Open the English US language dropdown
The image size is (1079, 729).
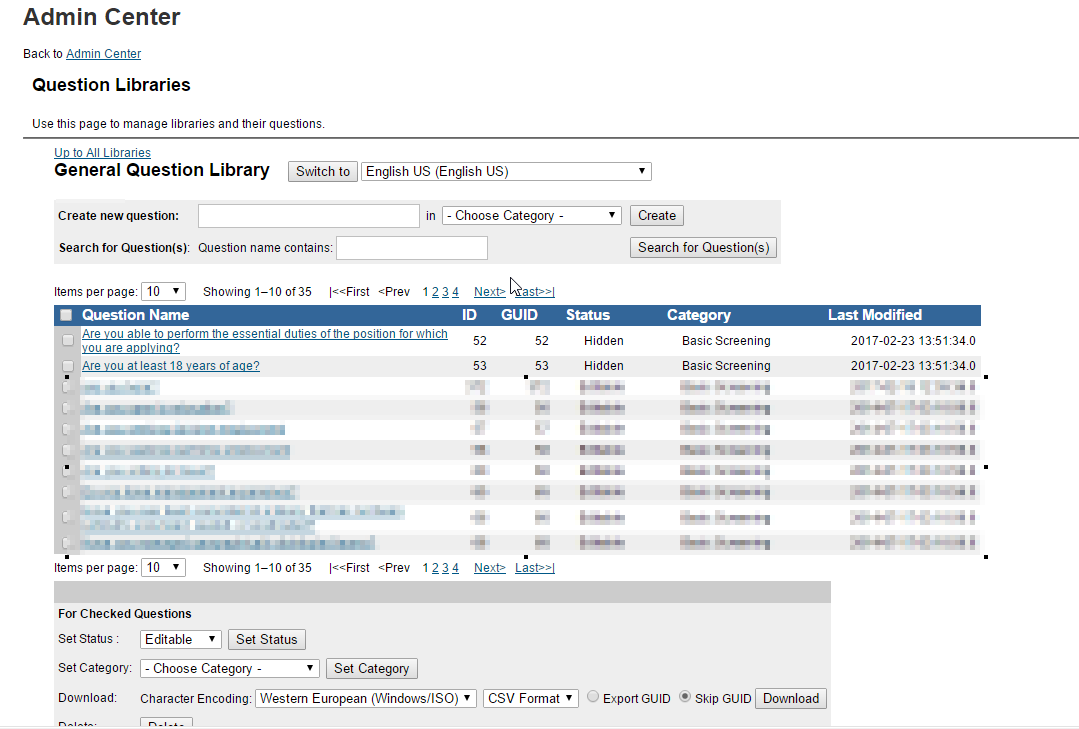pos(506,171)
